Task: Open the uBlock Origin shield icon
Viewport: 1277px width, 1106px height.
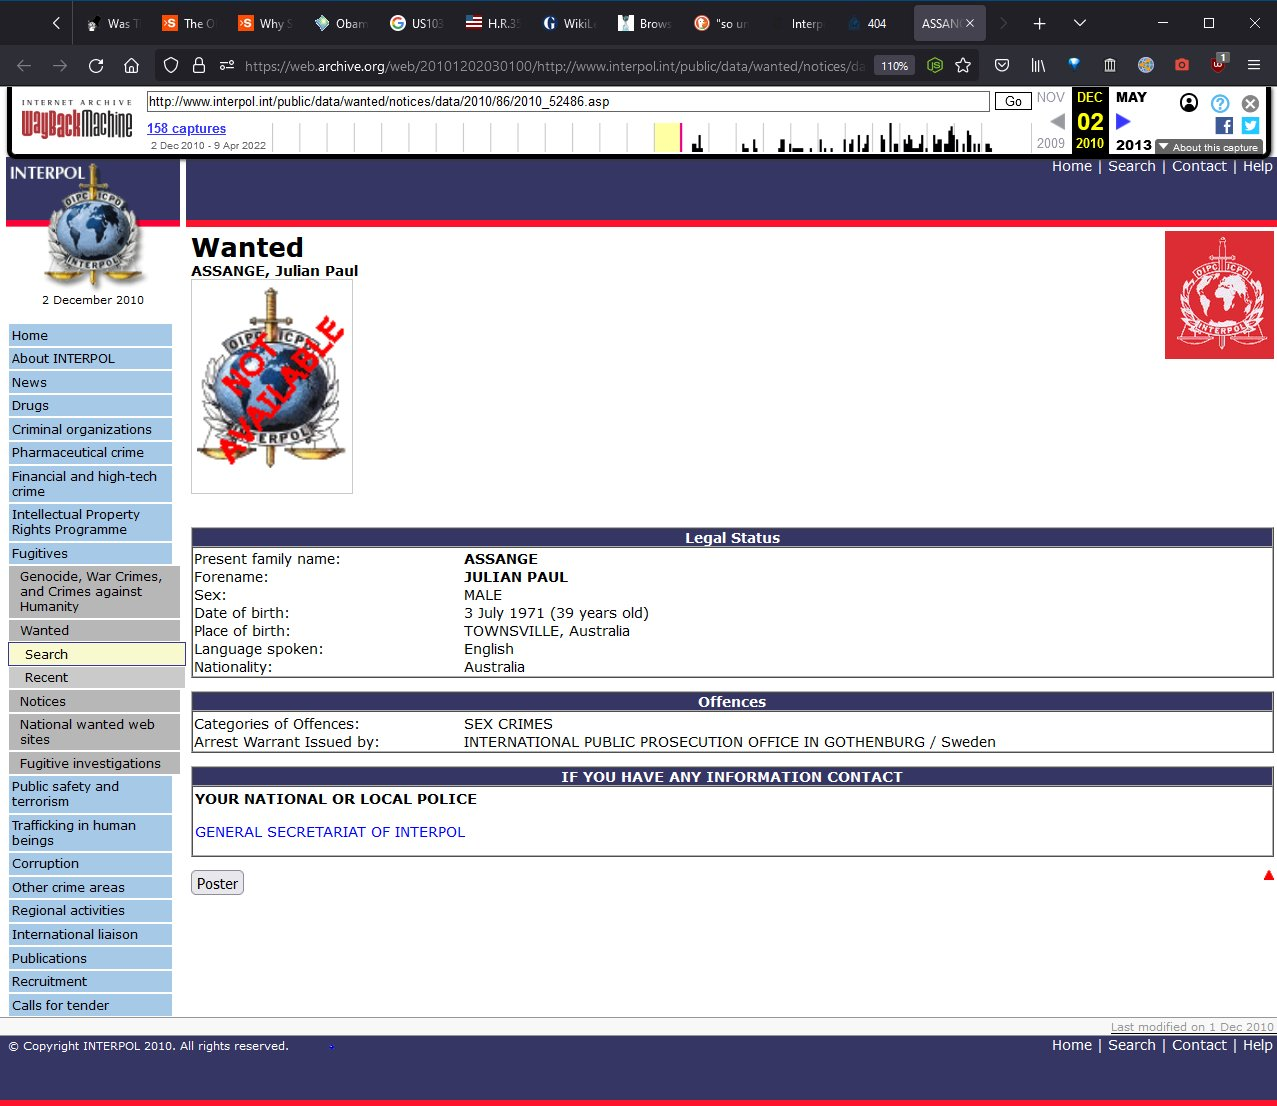Action: click(x=1218, y=63)
